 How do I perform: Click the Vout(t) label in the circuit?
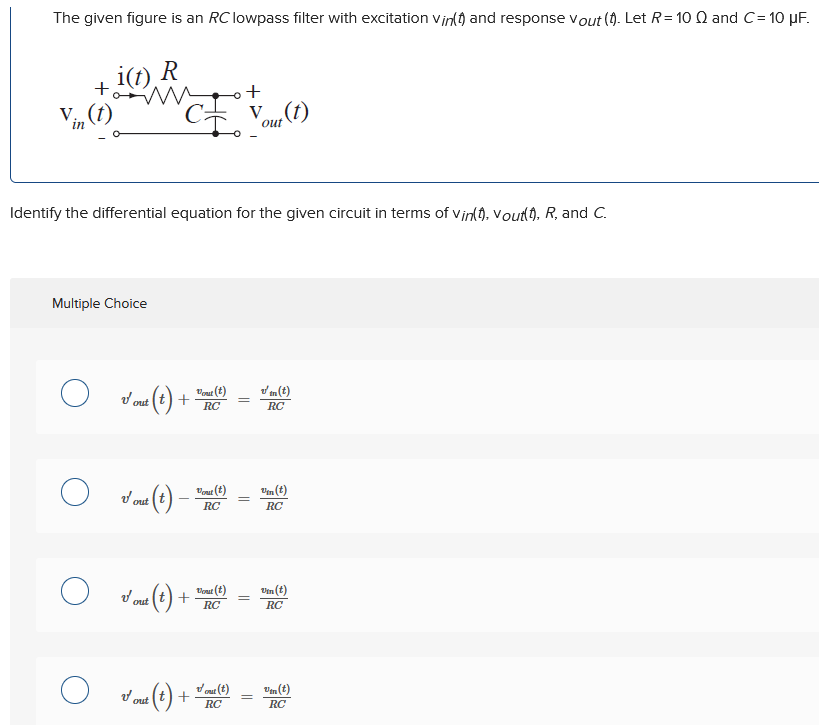pyautogui.click(x=280, y=113)
